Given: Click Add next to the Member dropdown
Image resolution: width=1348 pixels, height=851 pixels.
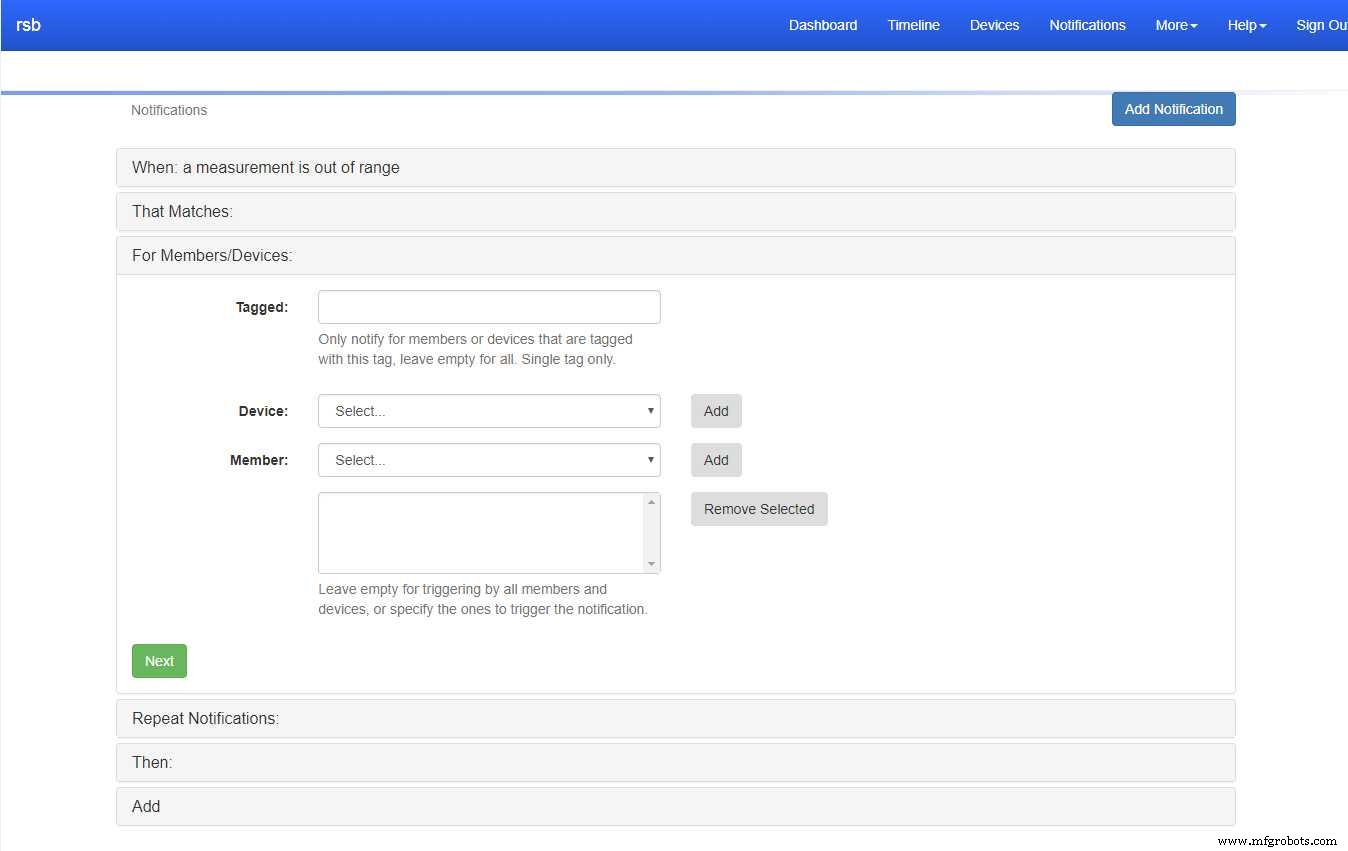Looking at the screenshot, I should click(716, 460).
